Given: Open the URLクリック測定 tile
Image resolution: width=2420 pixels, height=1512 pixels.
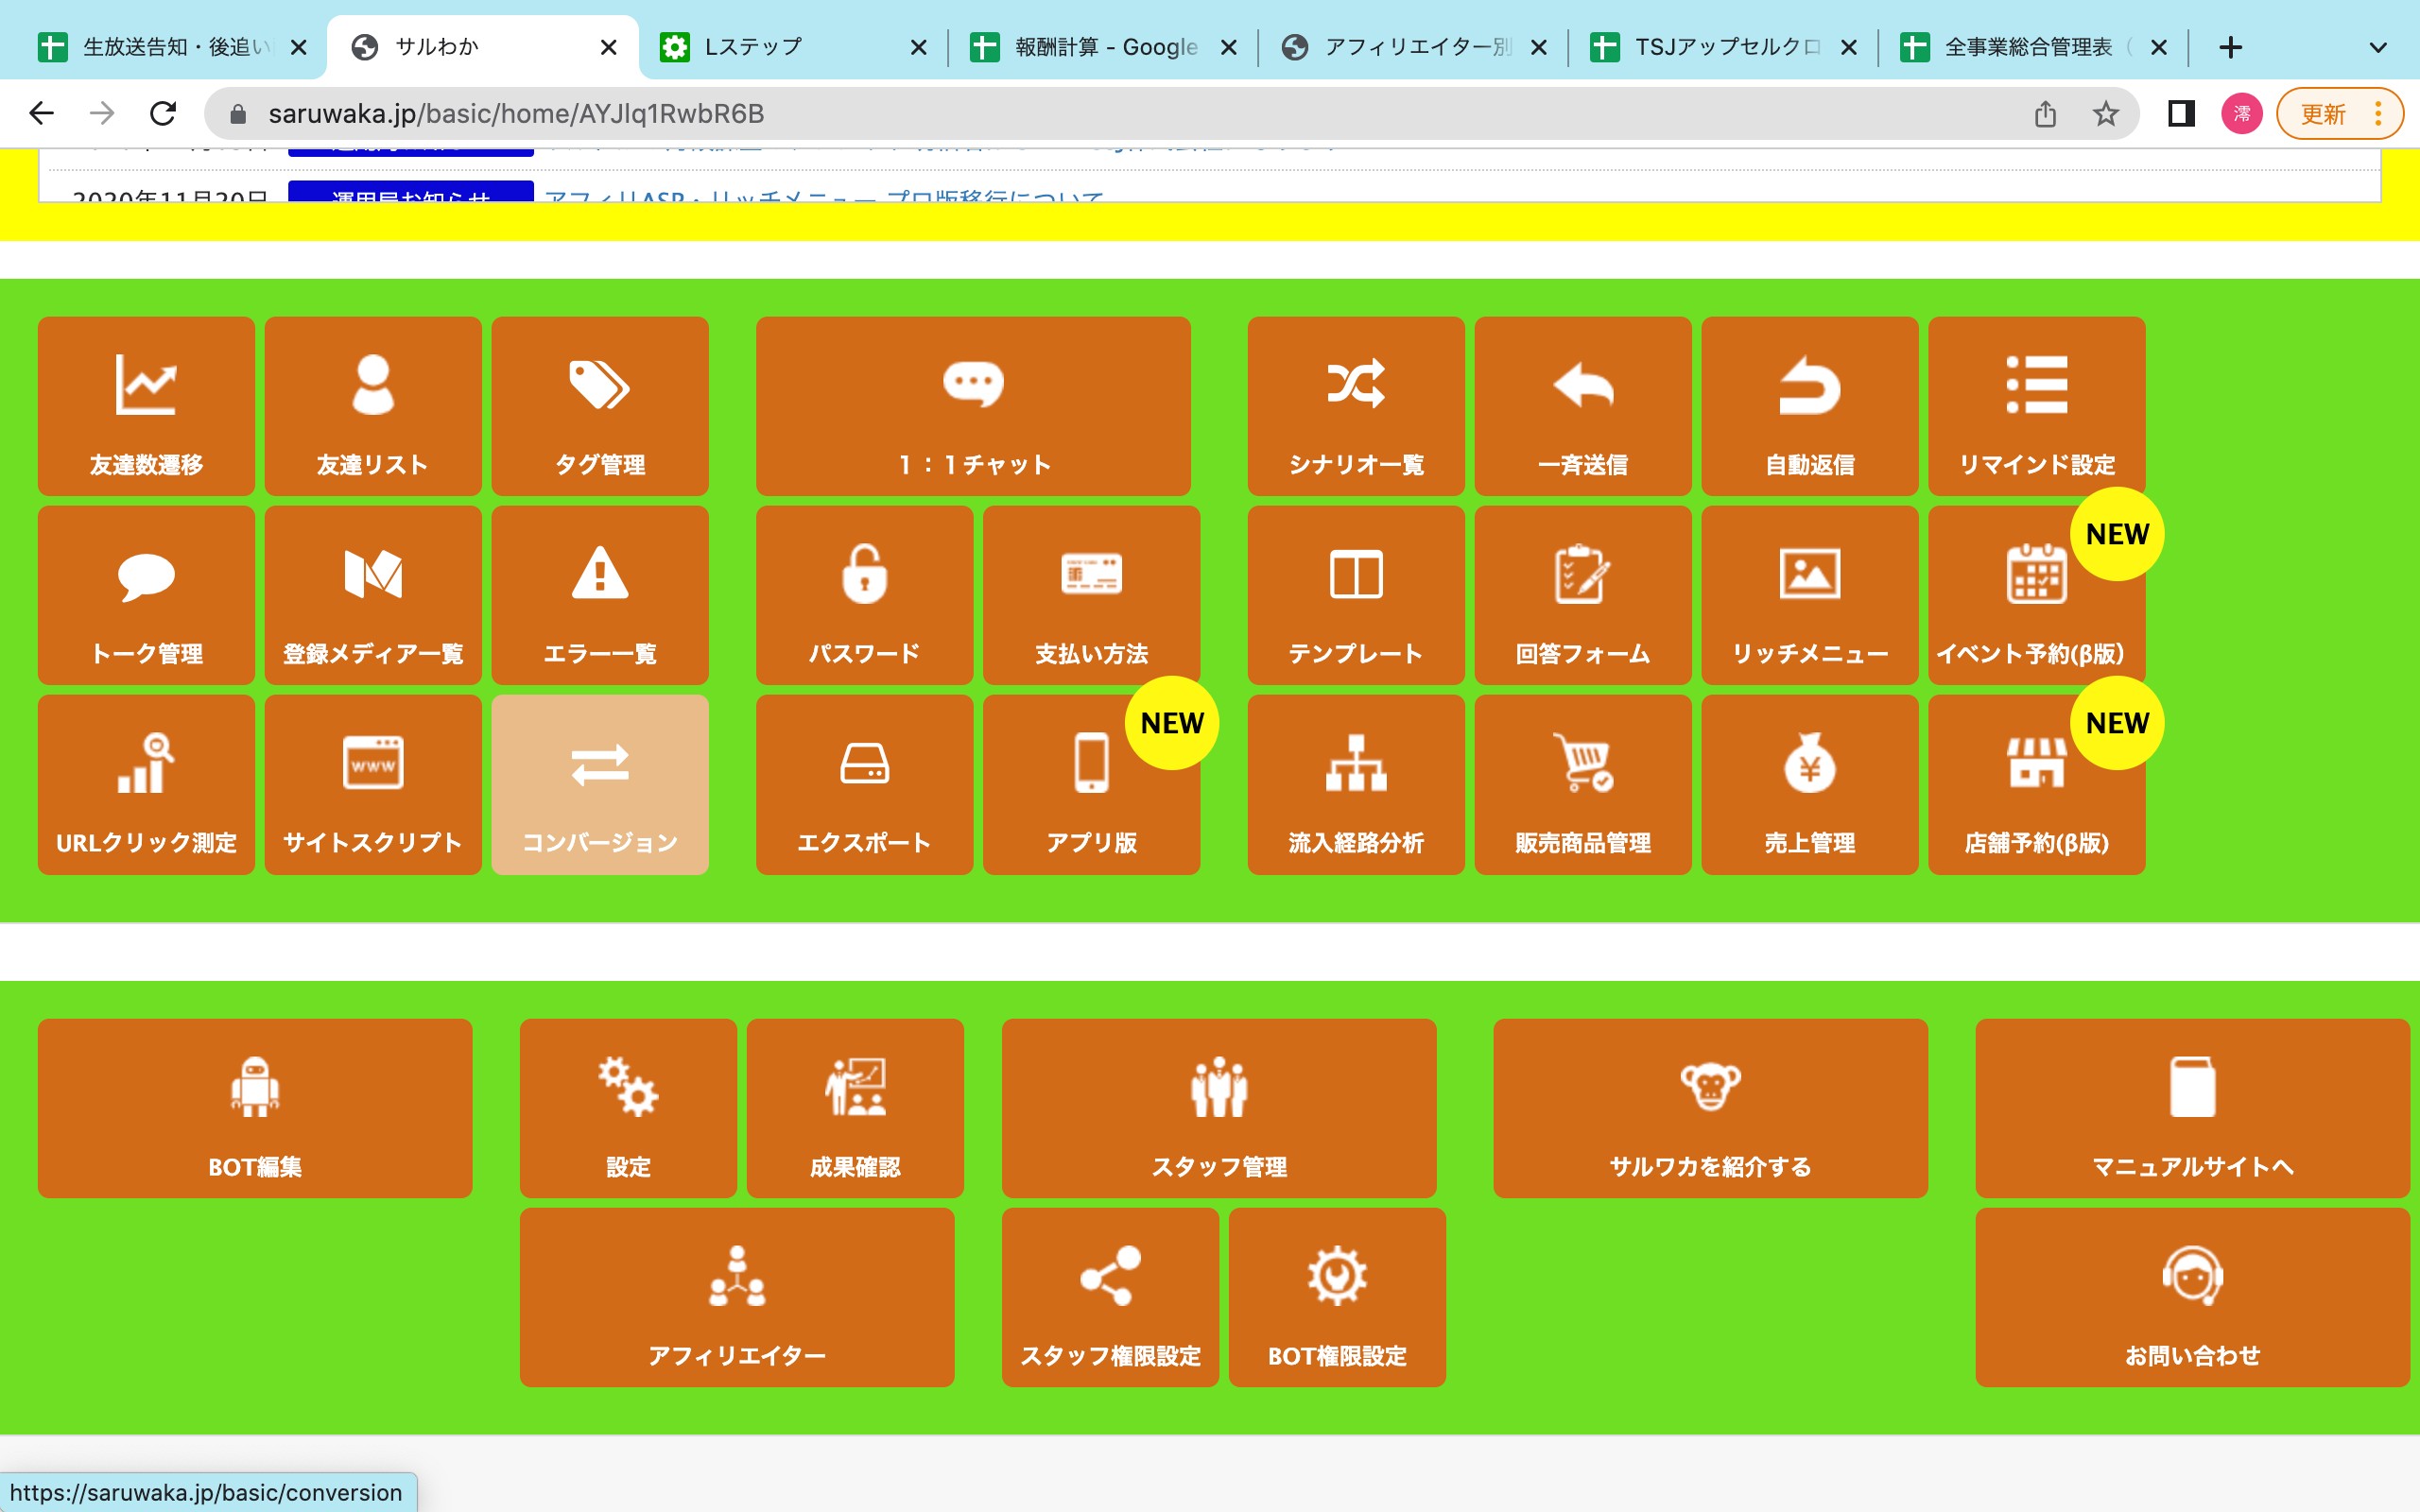Looking at the screenshot, I should coord(146,785).
